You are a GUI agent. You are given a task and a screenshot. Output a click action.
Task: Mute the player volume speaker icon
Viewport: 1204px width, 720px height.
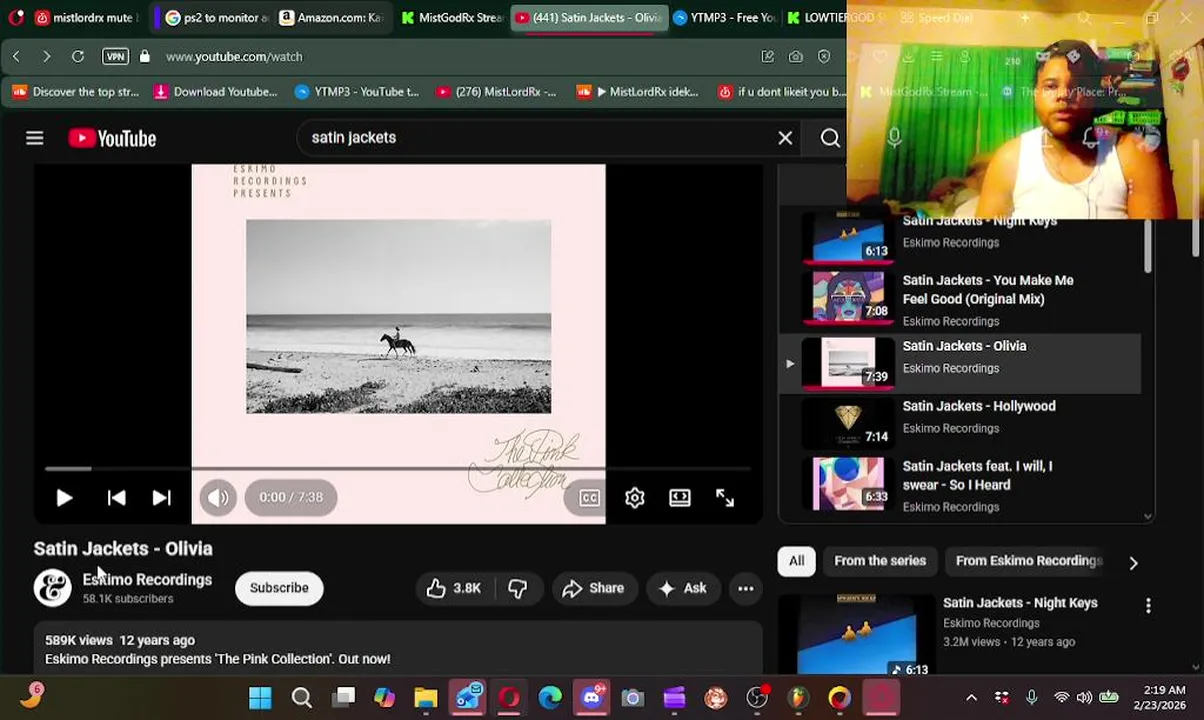(x=218, y=497)
